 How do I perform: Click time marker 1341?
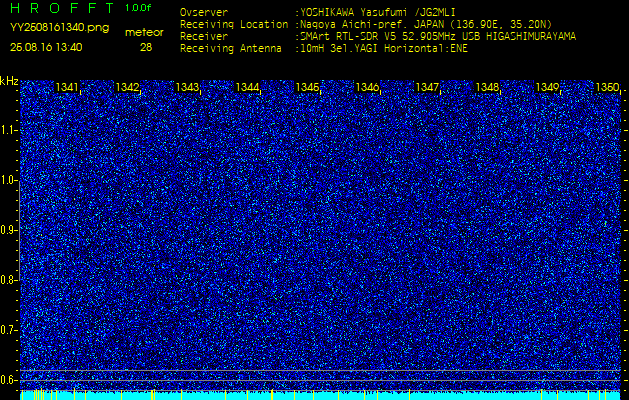coord(67,87)
